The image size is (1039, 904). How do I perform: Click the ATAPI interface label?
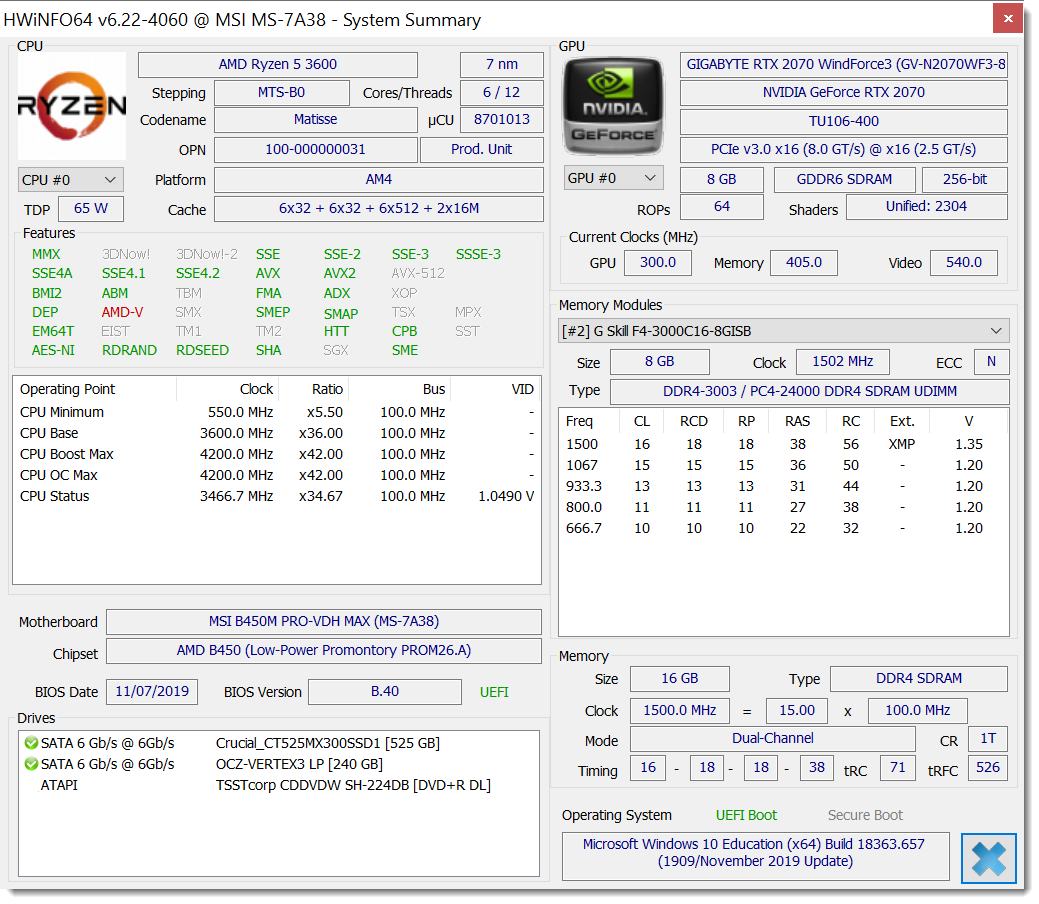click(59, 786)
